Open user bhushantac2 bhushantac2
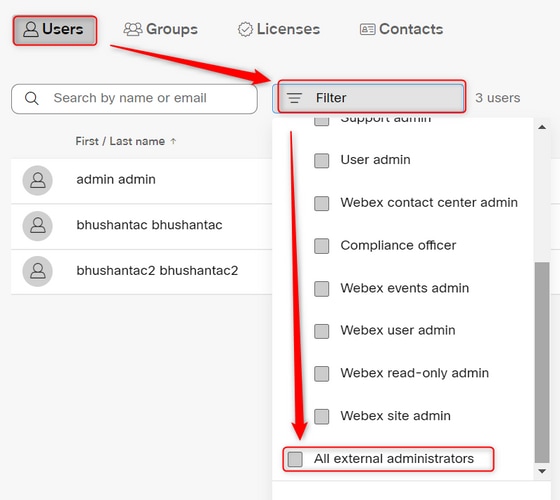The image size is (560, 500). (x=157, y=271)
